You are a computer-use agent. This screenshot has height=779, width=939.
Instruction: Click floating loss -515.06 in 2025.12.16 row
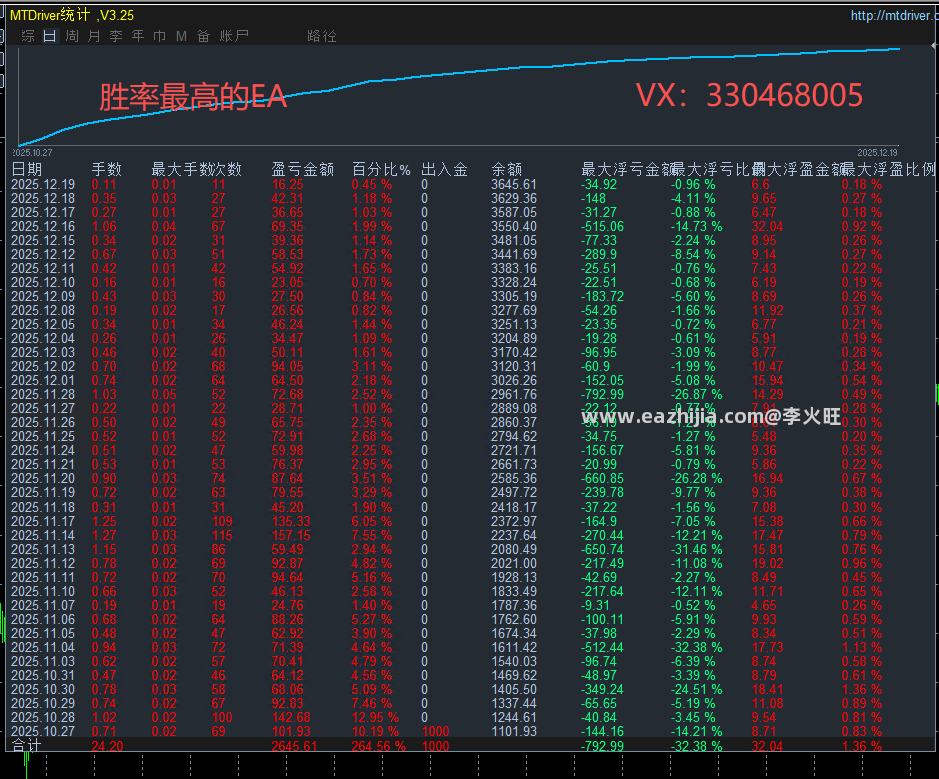[x=602, y=226]
